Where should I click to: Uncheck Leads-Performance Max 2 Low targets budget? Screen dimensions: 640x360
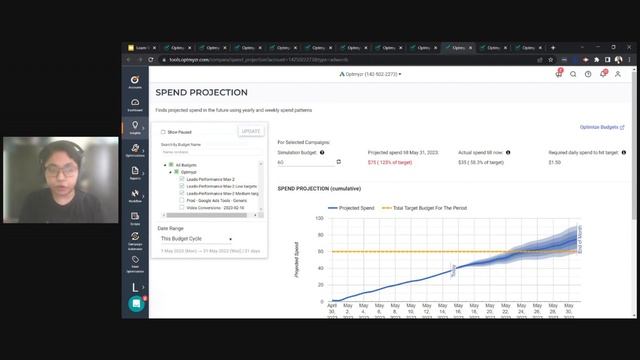182,186
